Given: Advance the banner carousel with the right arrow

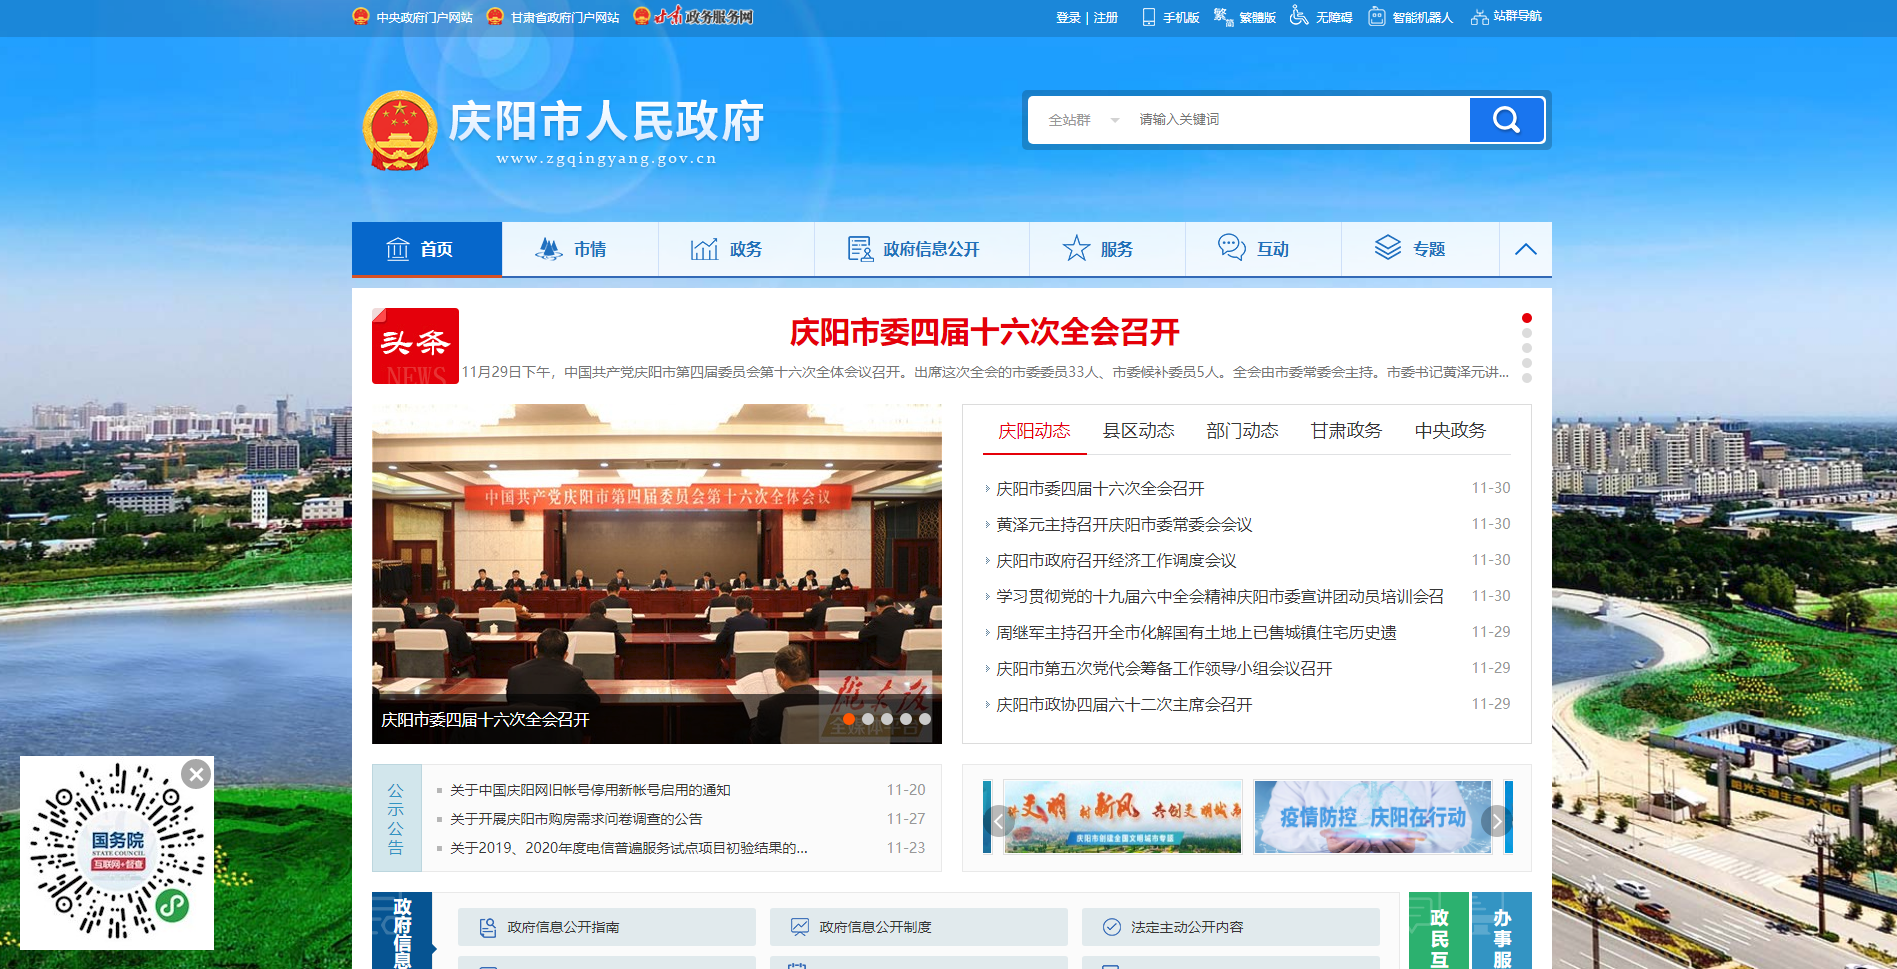Looking at the screenshot, I should tap(1496, 821).
